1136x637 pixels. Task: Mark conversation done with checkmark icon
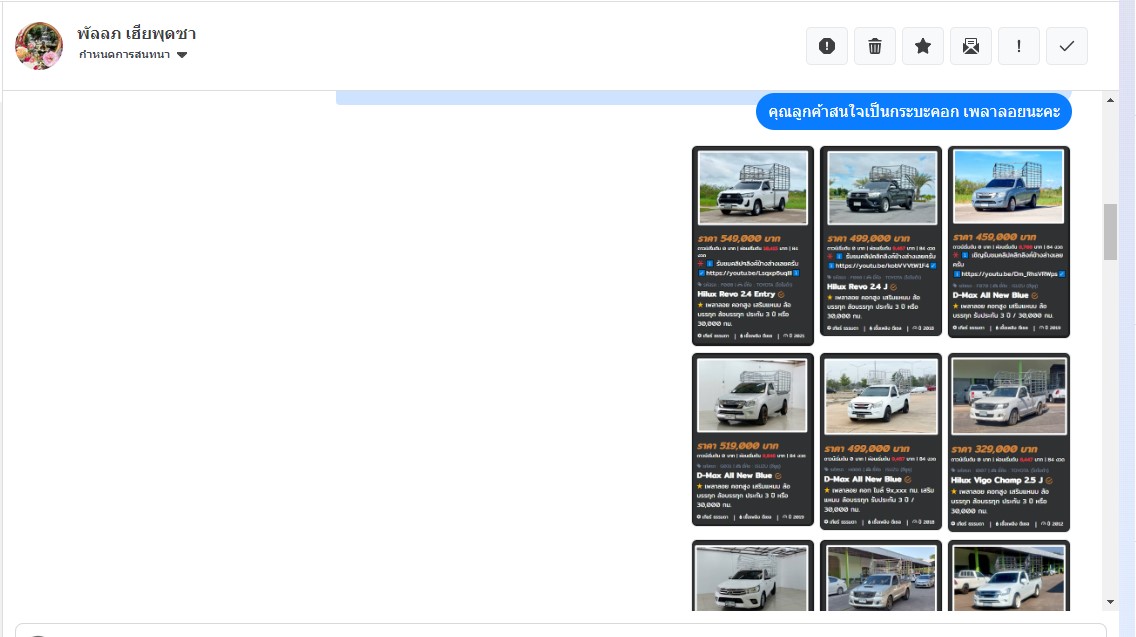click(1067, 46)
